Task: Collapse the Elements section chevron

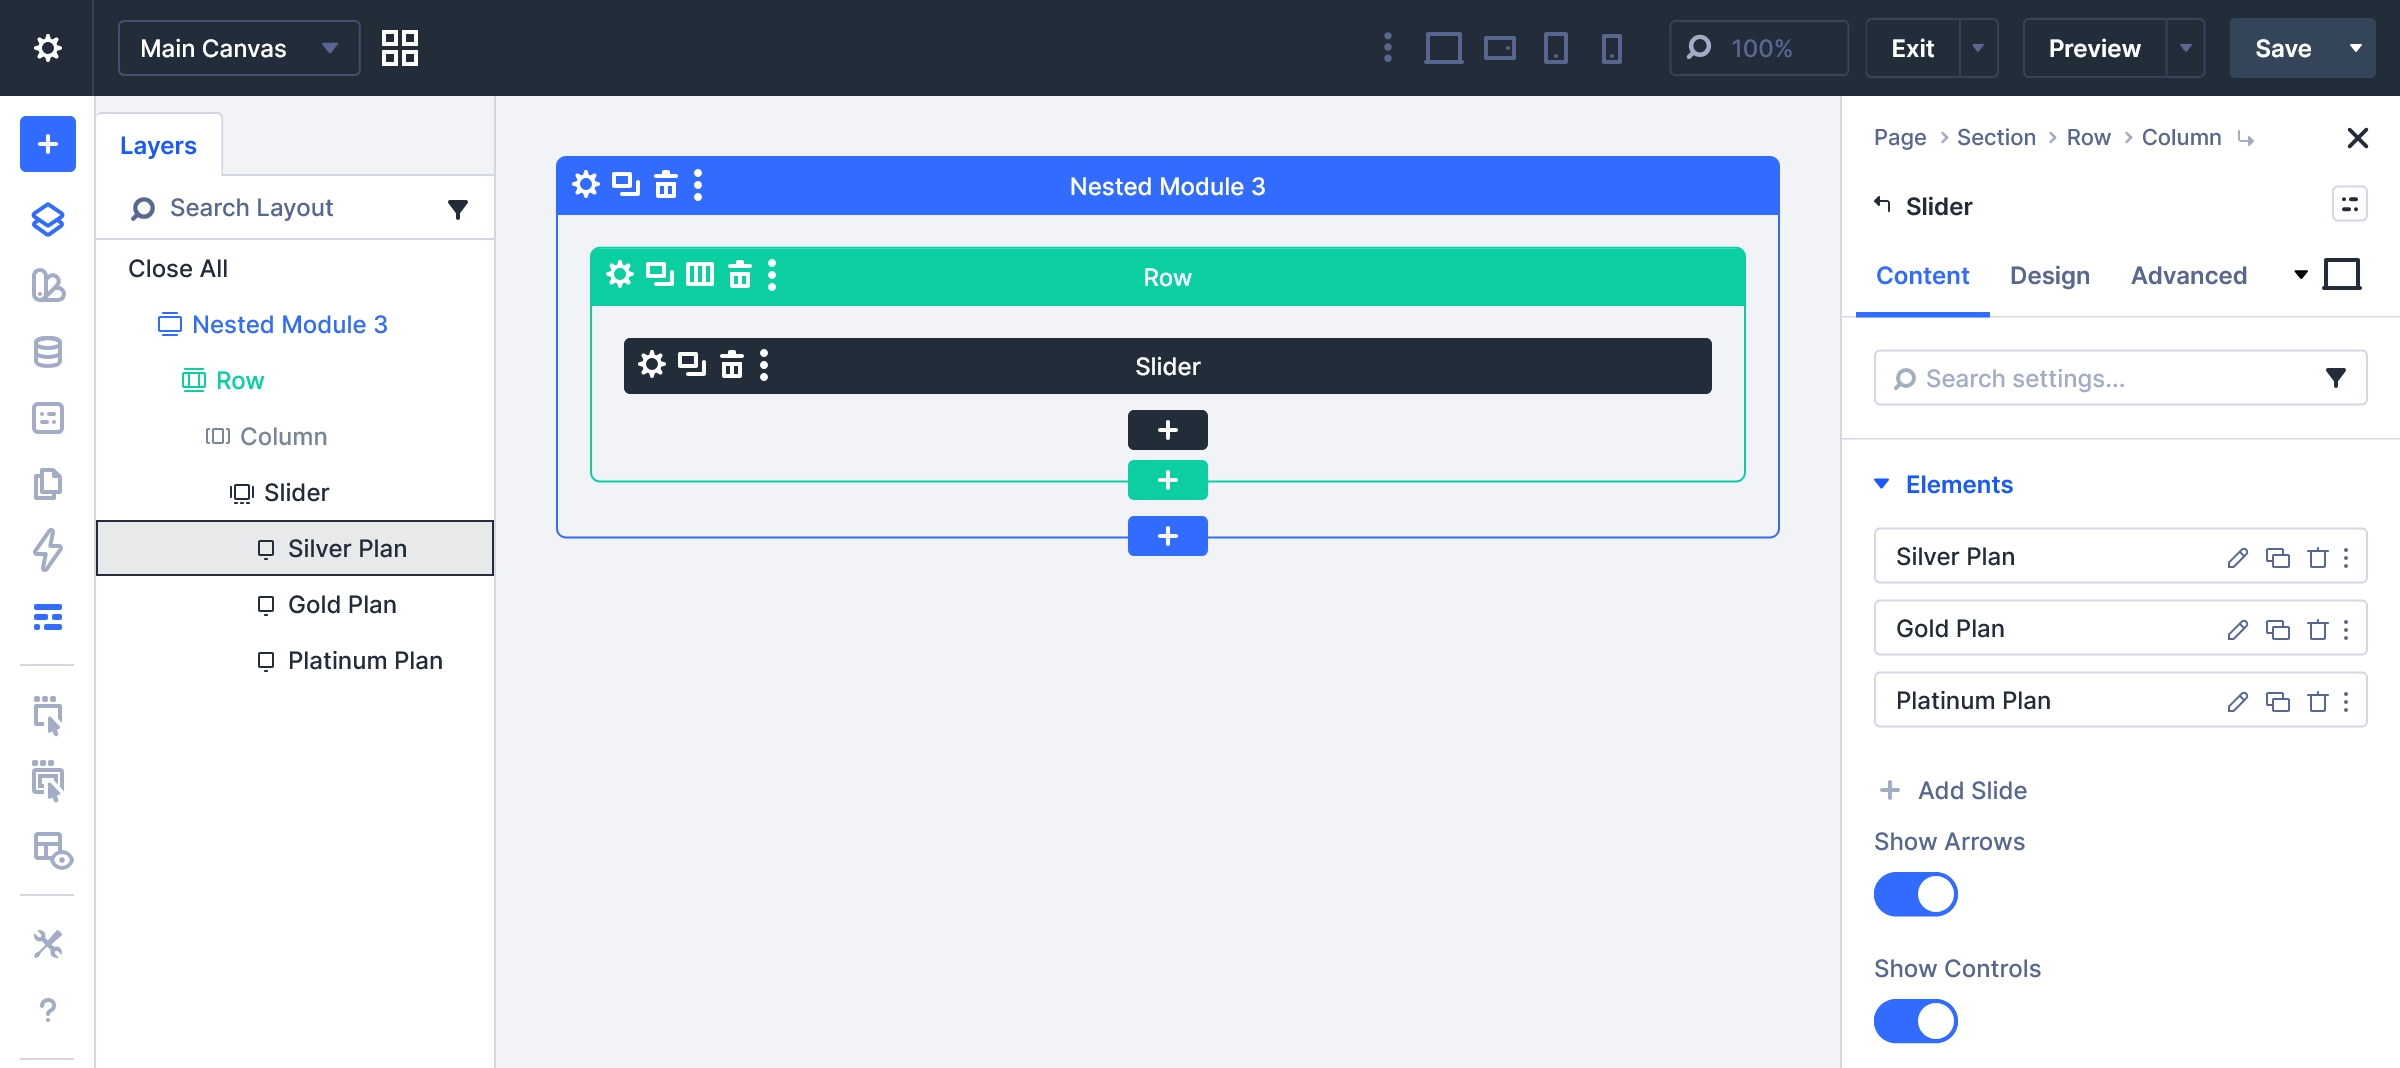Action: click(x=1882, y=484)
